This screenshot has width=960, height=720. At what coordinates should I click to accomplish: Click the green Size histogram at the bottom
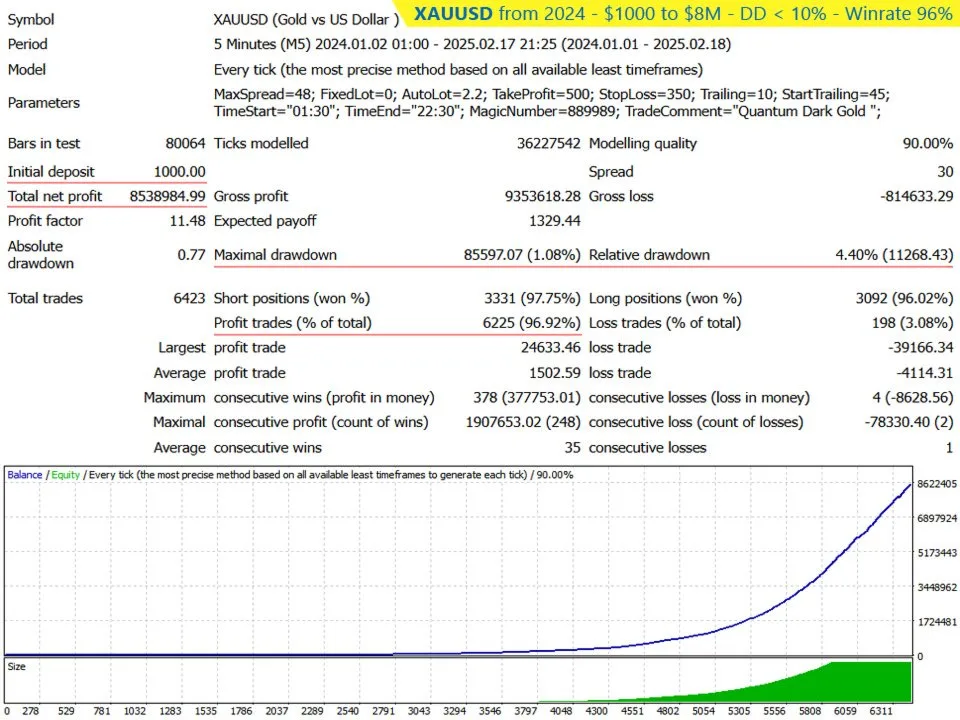(860, 688)
